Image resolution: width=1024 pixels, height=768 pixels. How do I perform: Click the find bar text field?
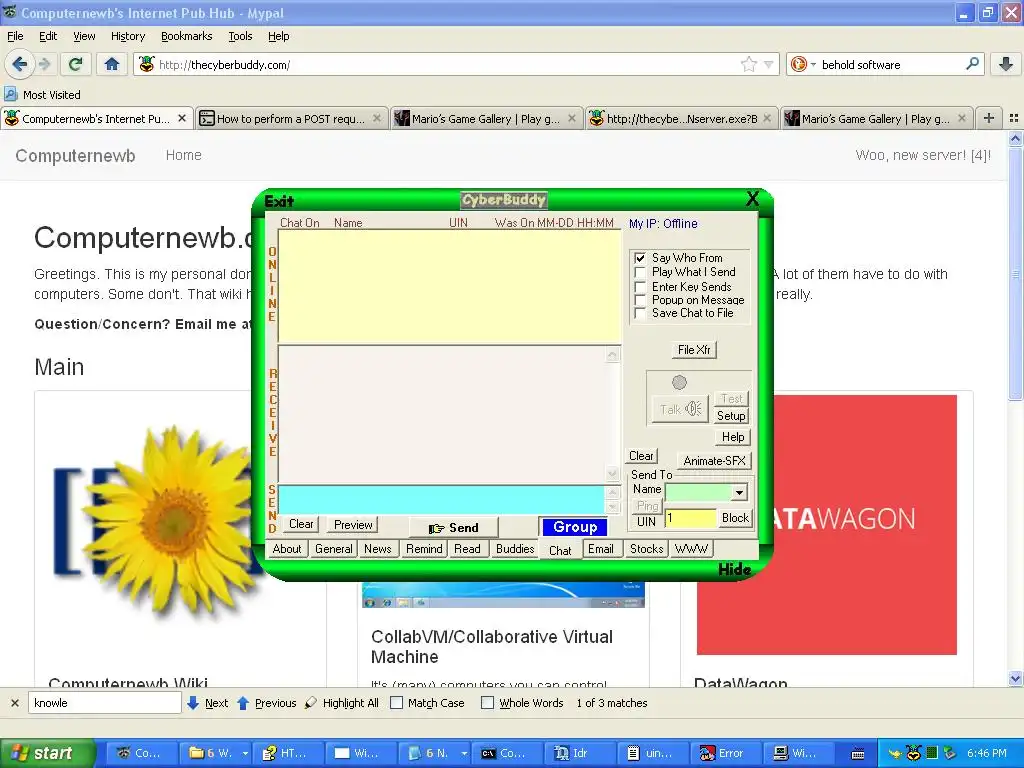click(104, 703)
